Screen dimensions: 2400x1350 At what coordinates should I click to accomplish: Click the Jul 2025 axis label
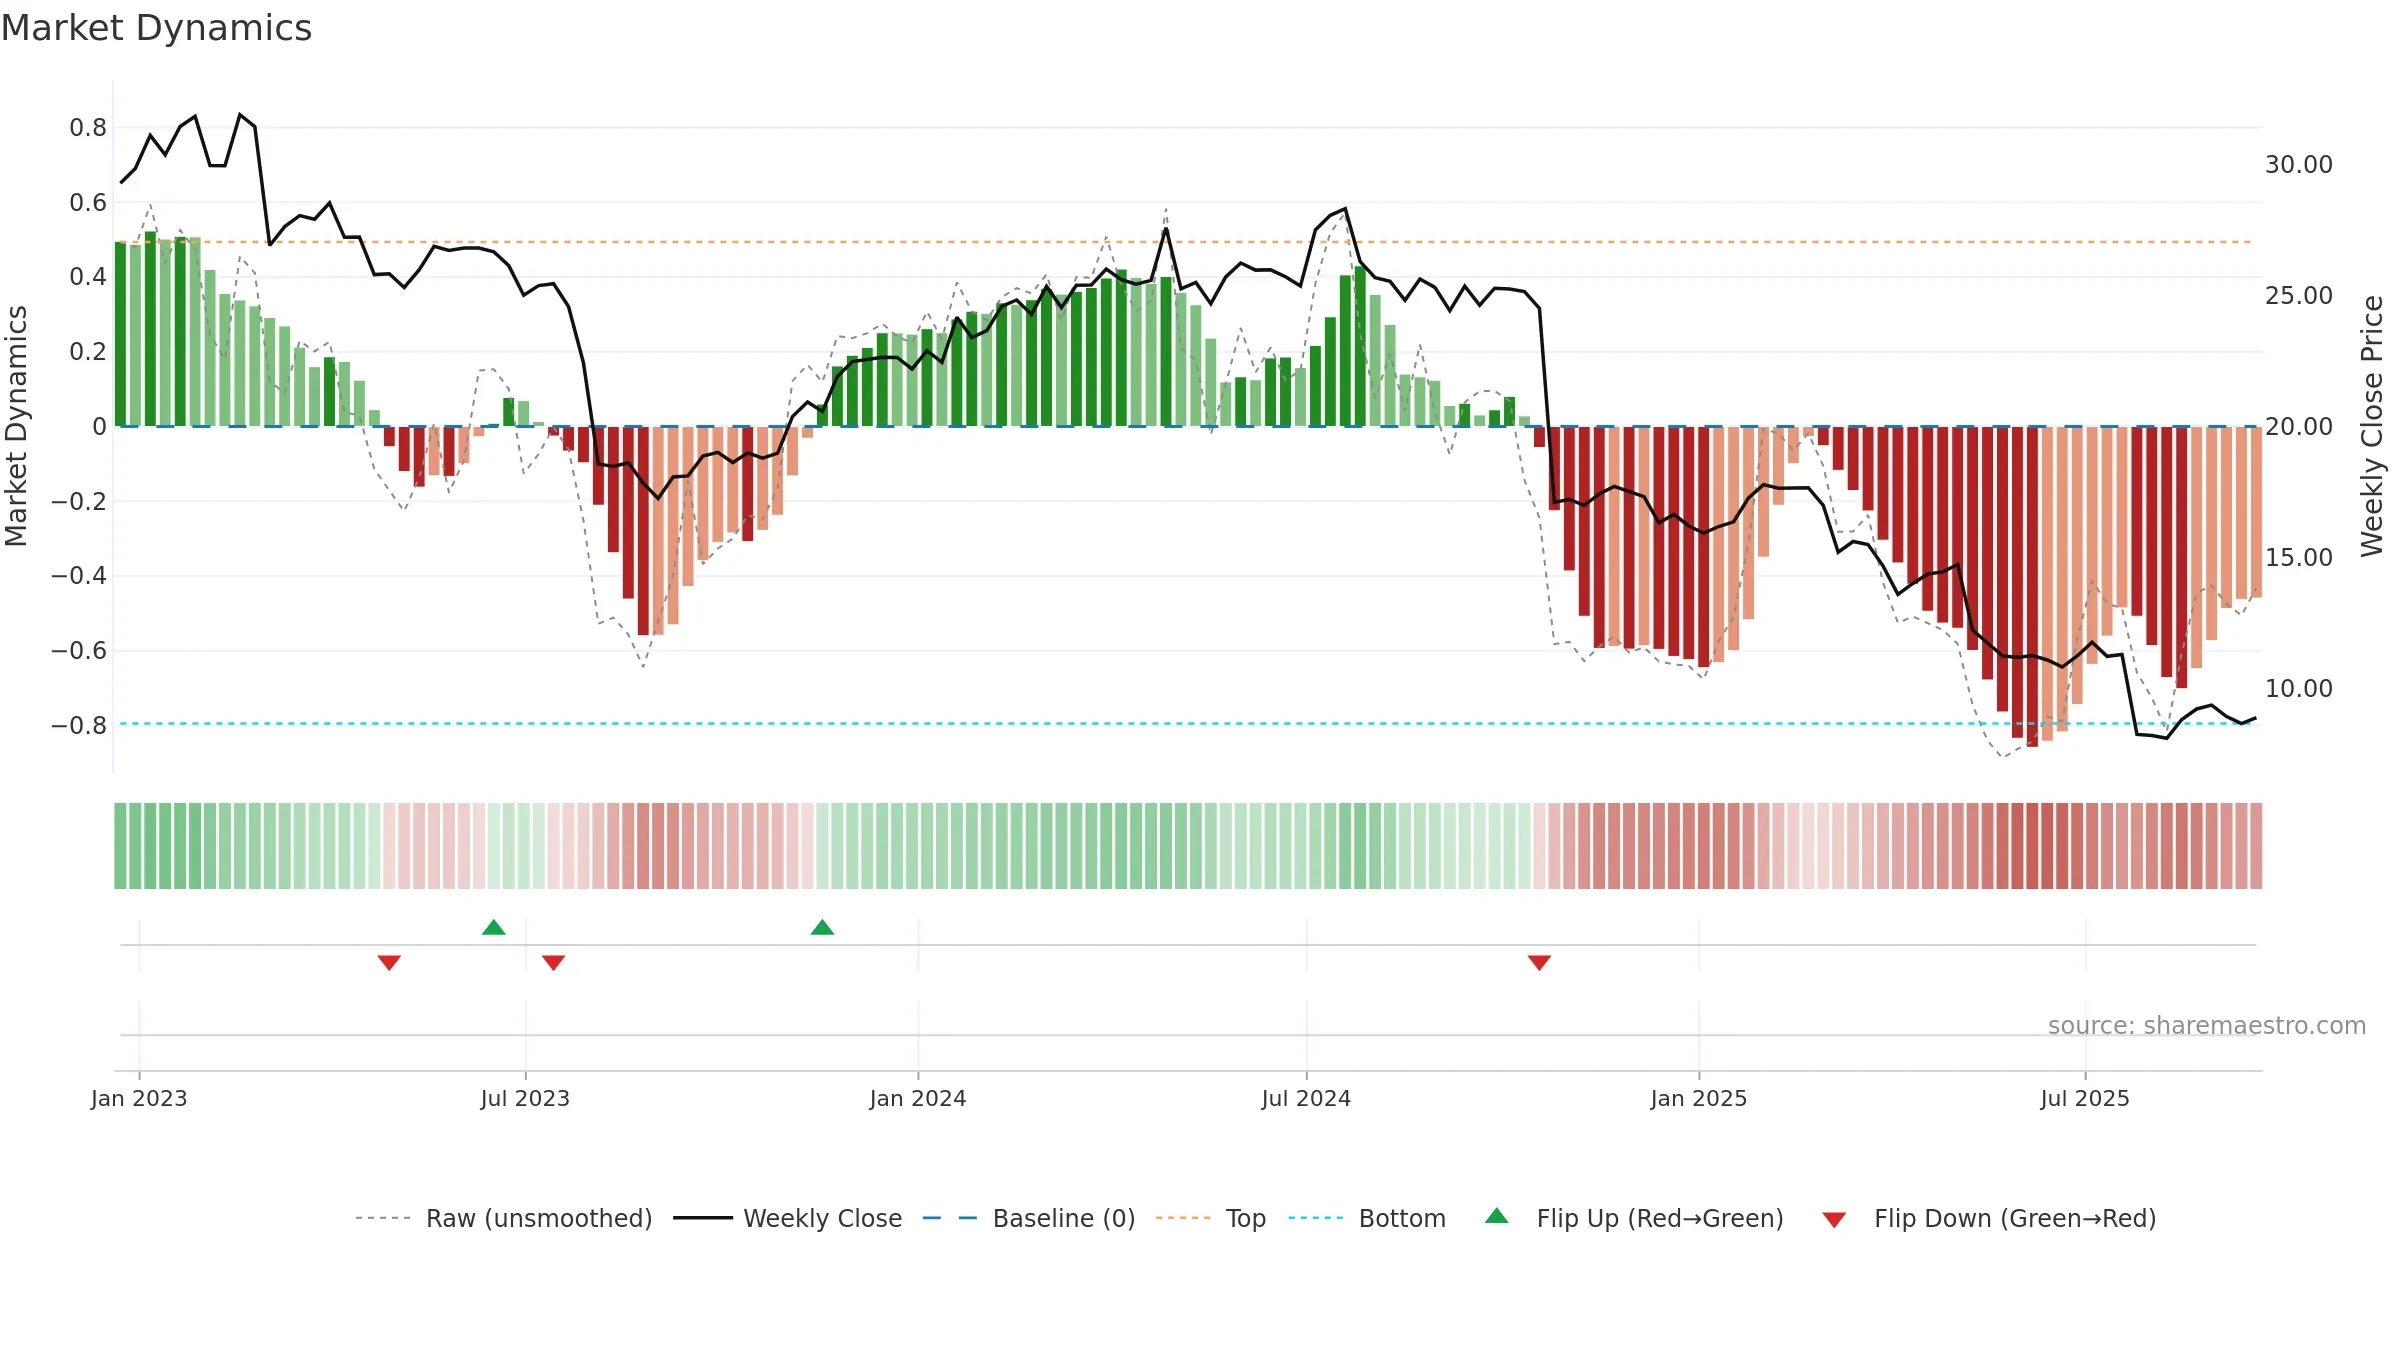2085,1098
